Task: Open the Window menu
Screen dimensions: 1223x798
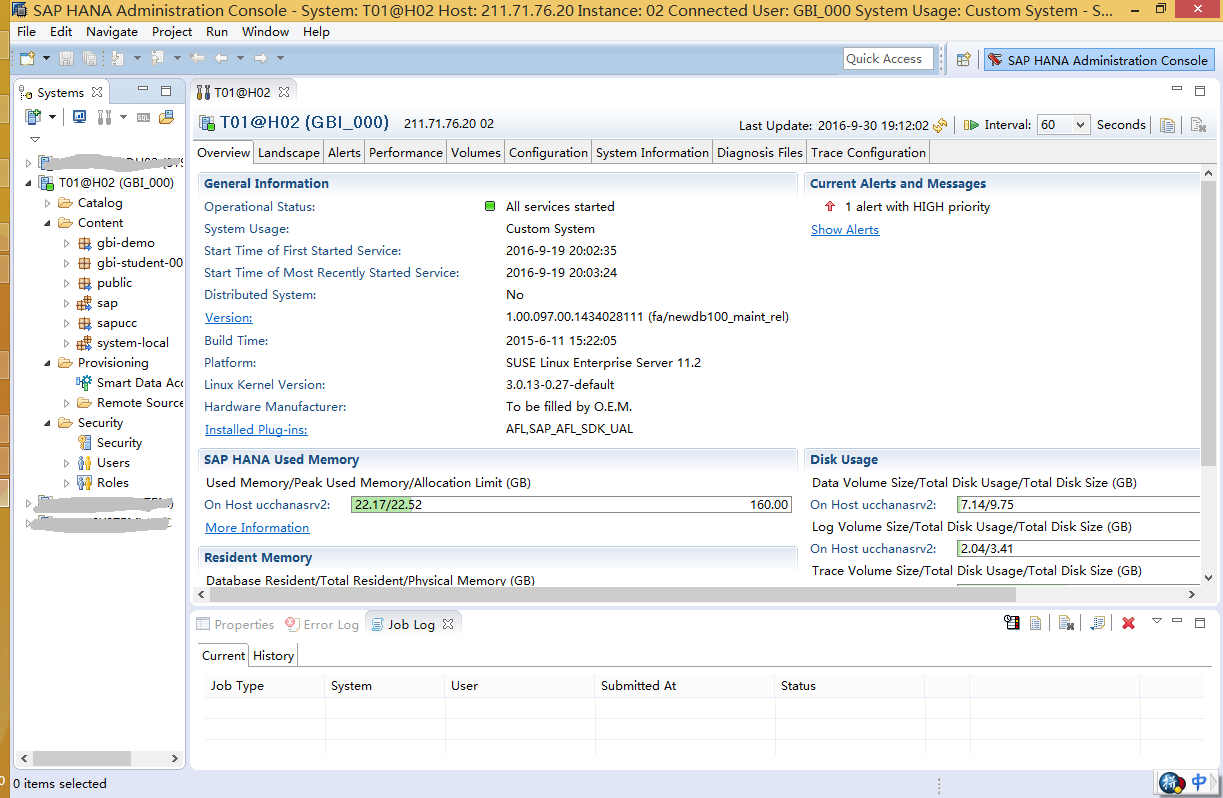Action: tap(265, 32)
